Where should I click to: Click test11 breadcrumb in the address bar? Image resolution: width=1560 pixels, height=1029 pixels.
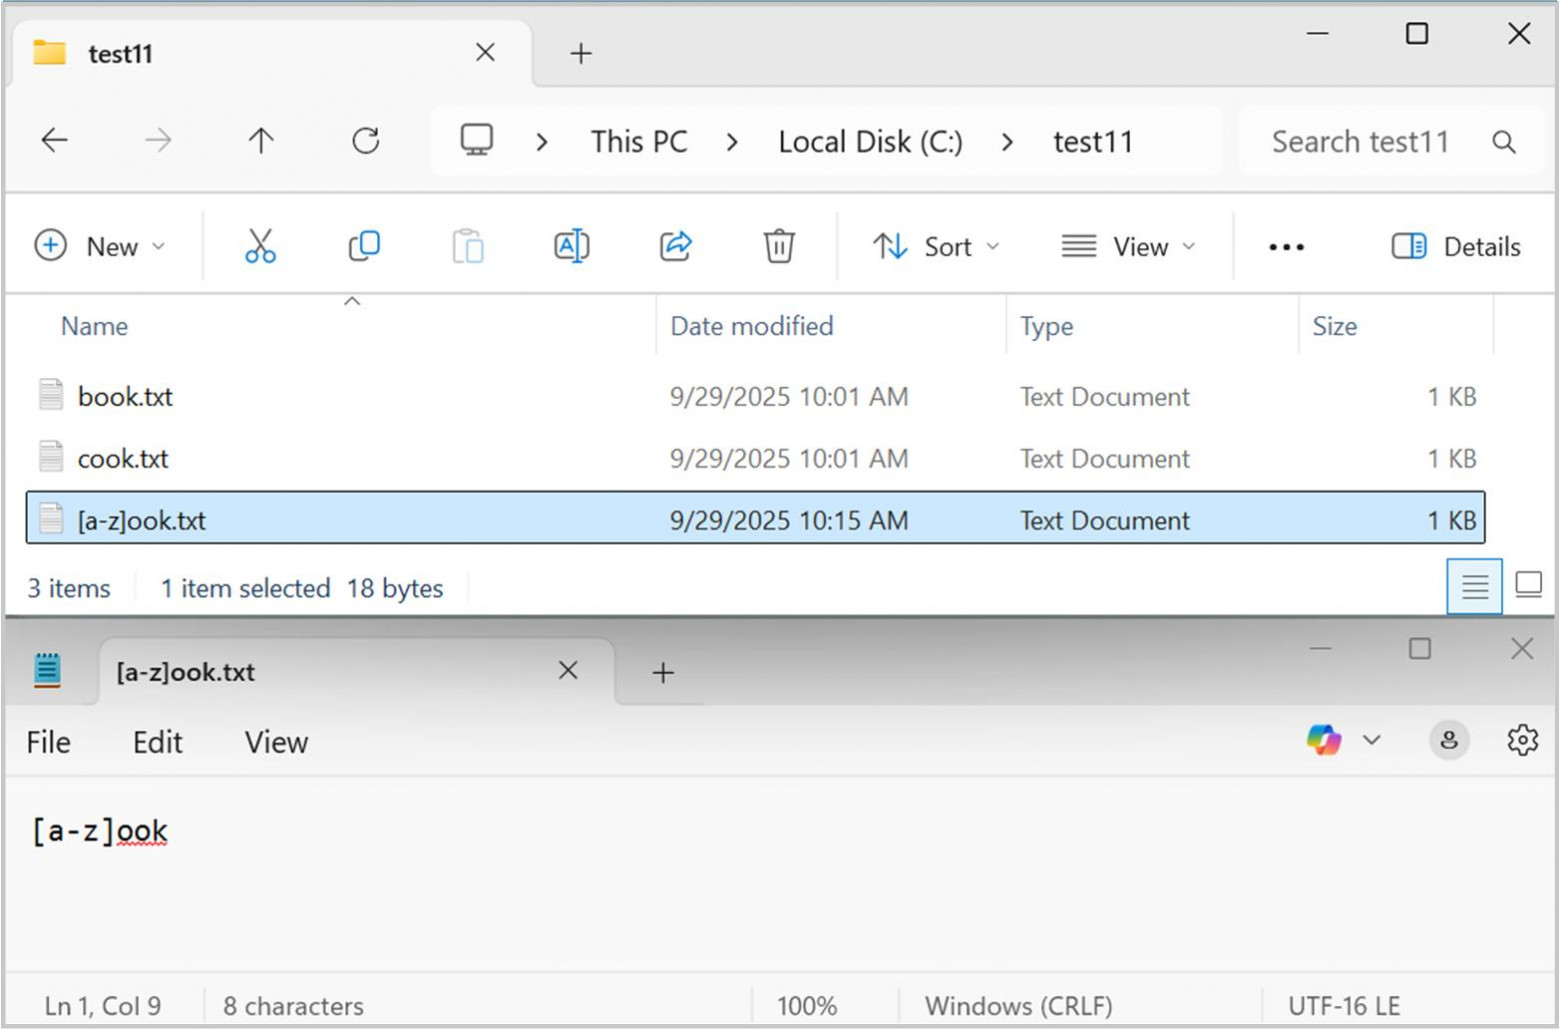[1093, 142]
